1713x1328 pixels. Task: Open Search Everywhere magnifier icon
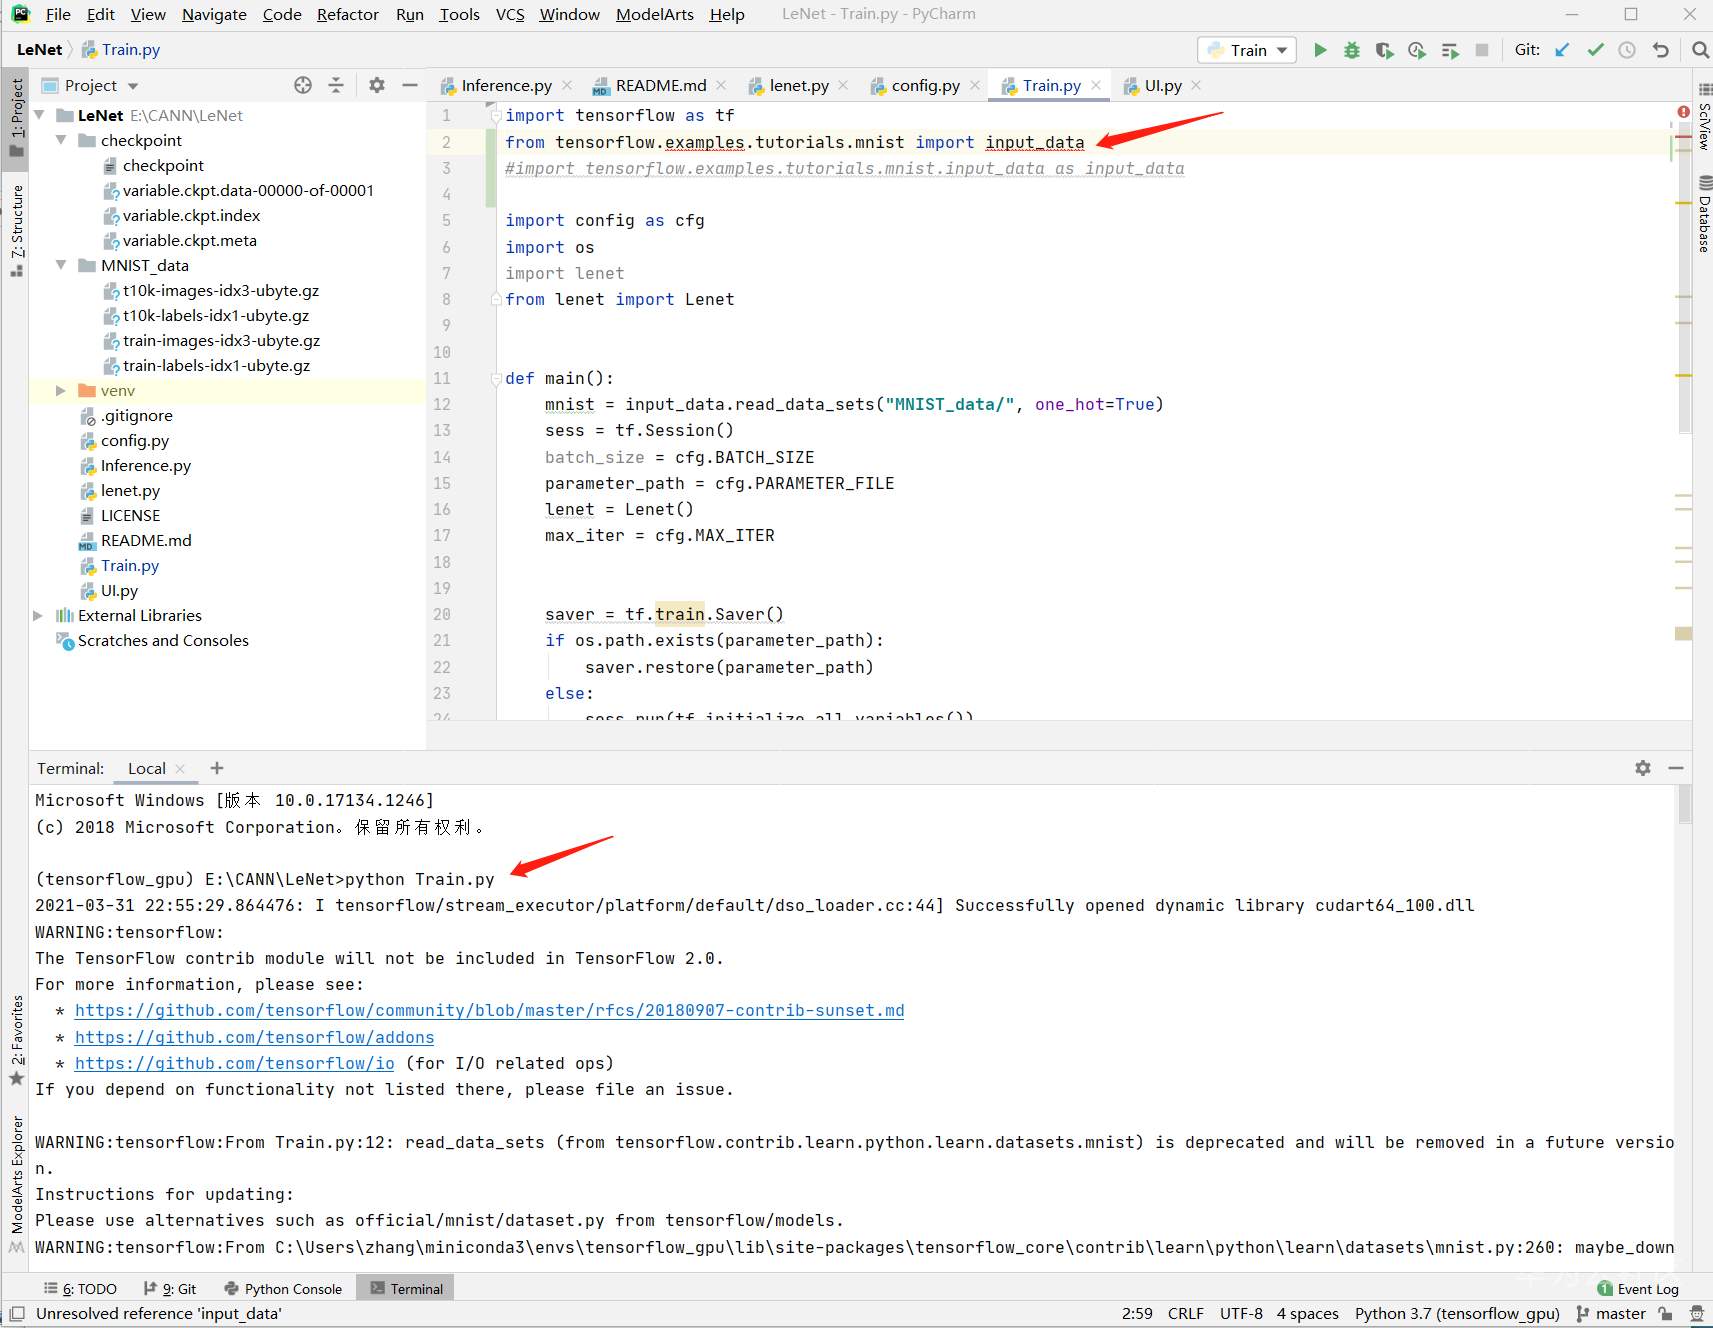coord(1700,50)
